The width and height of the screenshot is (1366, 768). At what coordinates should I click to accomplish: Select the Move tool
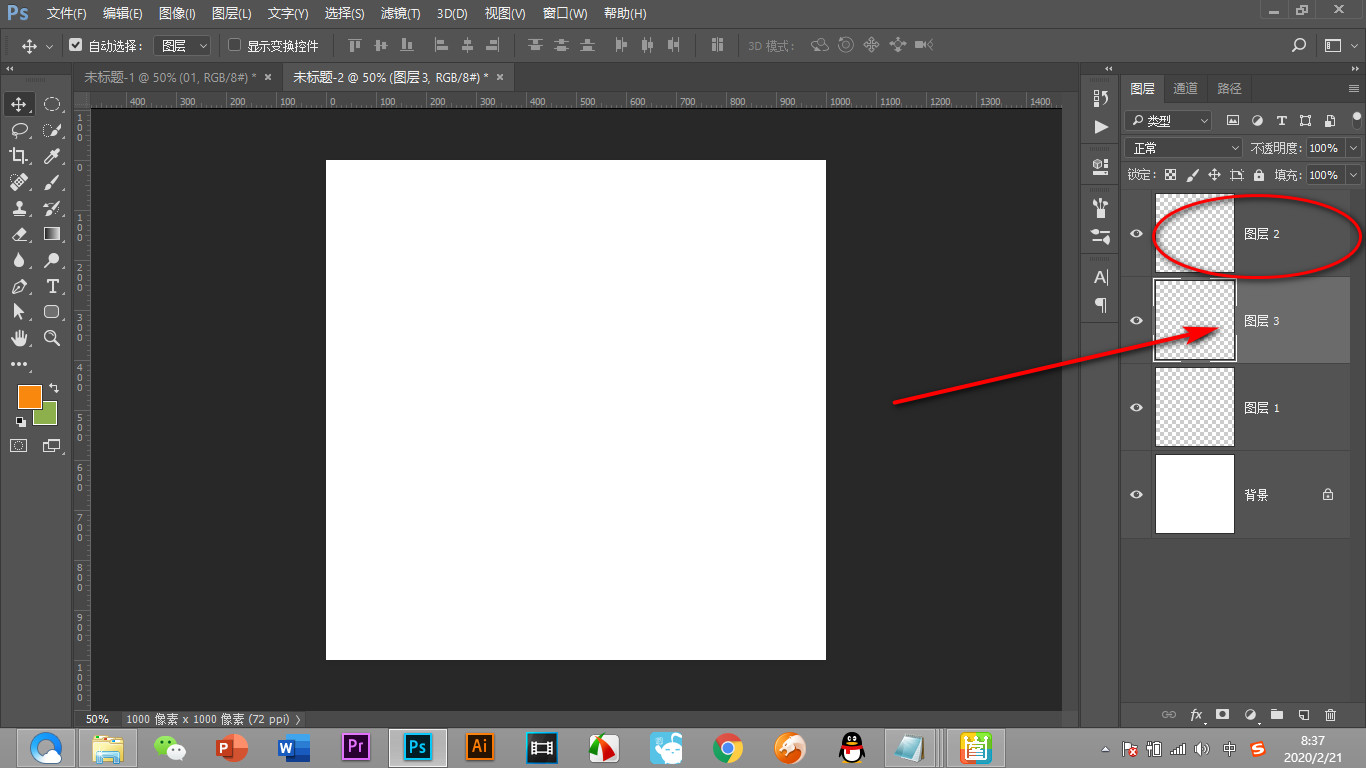pyautogui.click(x=19, y=104)
